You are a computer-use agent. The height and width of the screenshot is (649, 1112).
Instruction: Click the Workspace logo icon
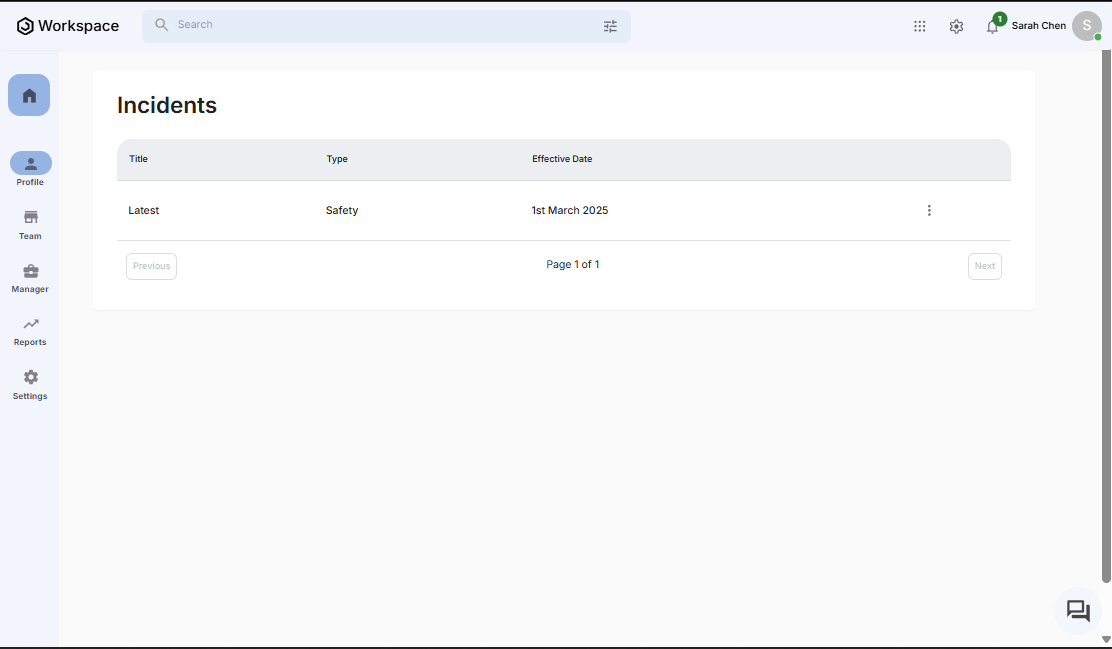(x=25, y=26)
